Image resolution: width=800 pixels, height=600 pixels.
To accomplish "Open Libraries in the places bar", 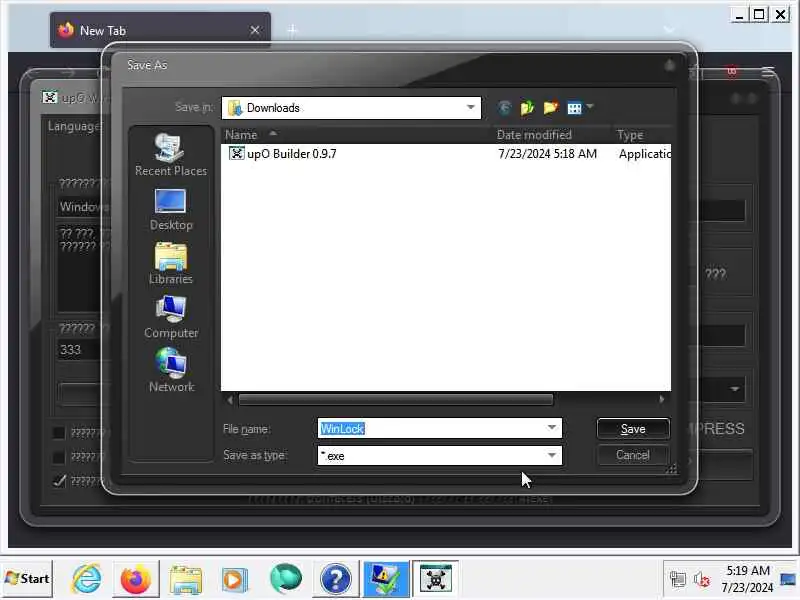I will point(171,264).
